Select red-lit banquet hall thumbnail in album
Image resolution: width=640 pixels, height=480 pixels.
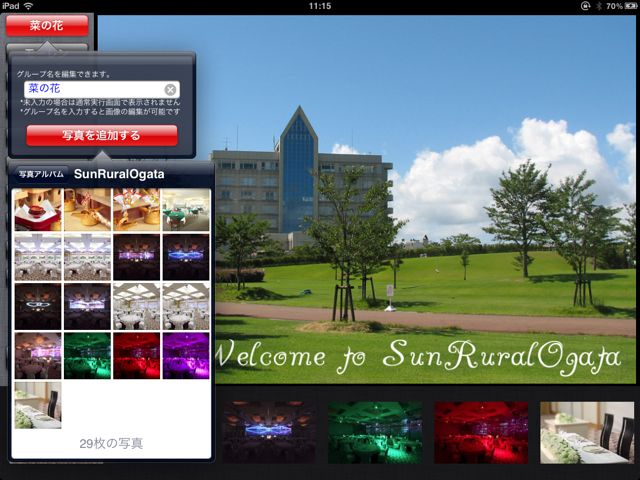click(137, 356)
